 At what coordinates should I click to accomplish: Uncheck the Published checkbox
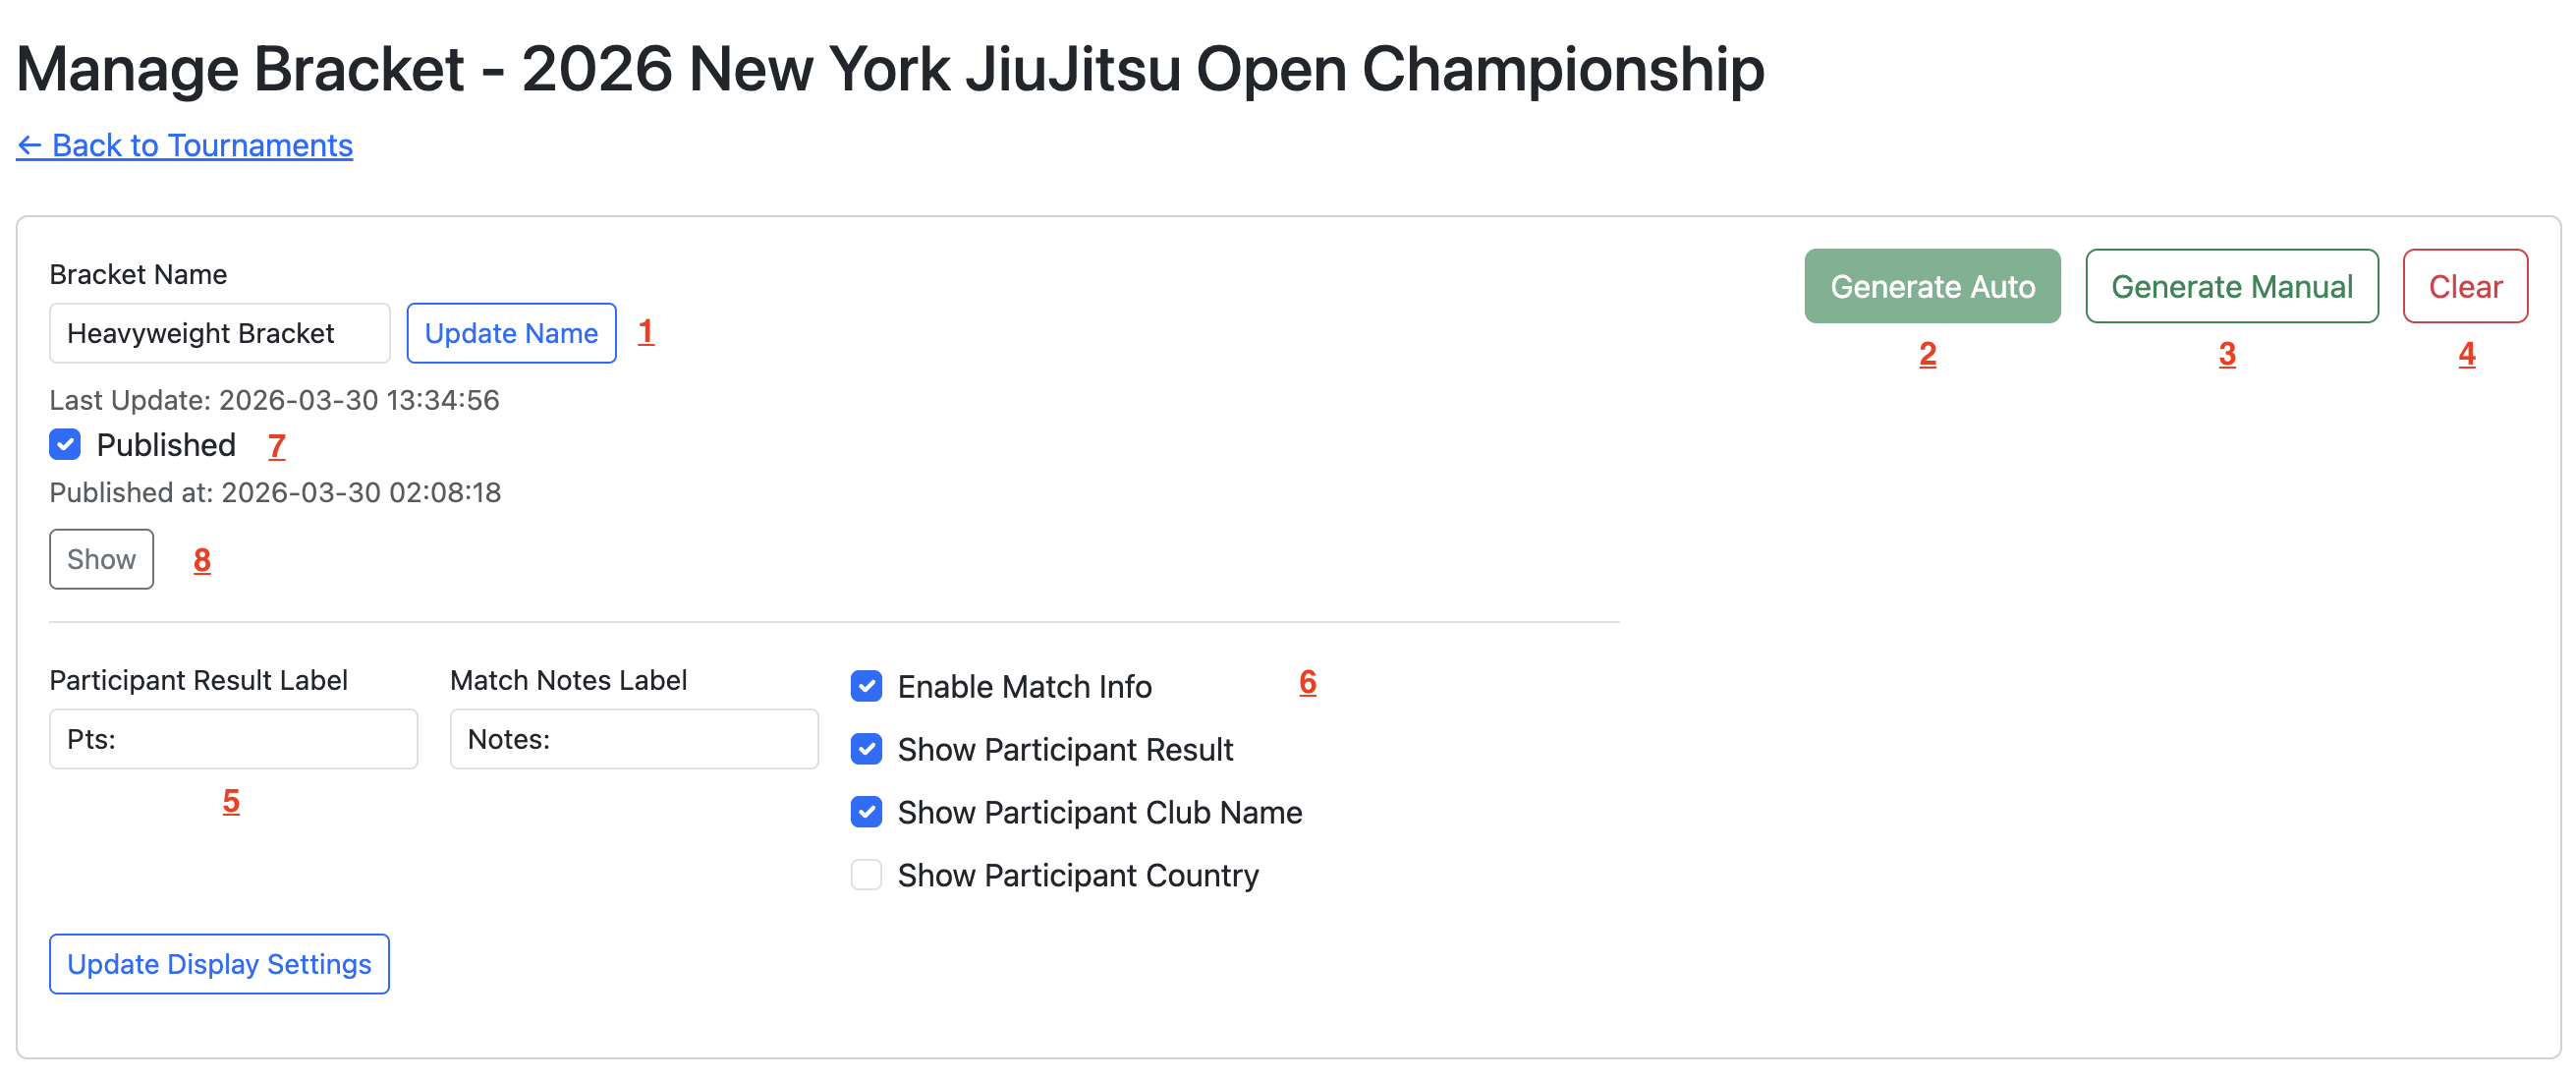pos(66,445)
